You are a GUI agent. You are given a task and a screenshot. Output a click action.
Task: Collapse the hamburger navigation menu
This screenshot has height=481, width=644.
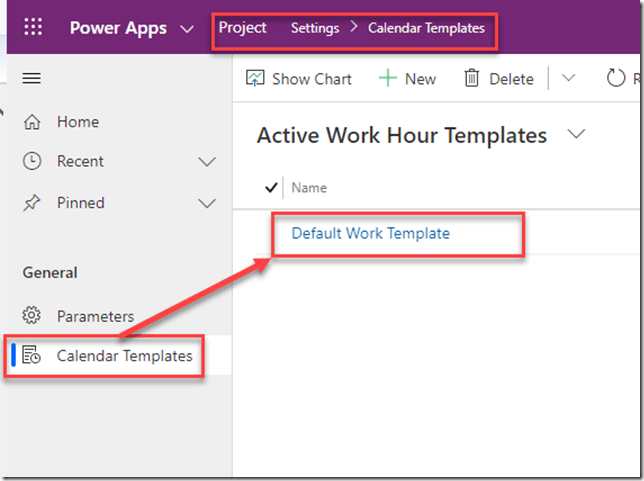click(x=32, y=78)
